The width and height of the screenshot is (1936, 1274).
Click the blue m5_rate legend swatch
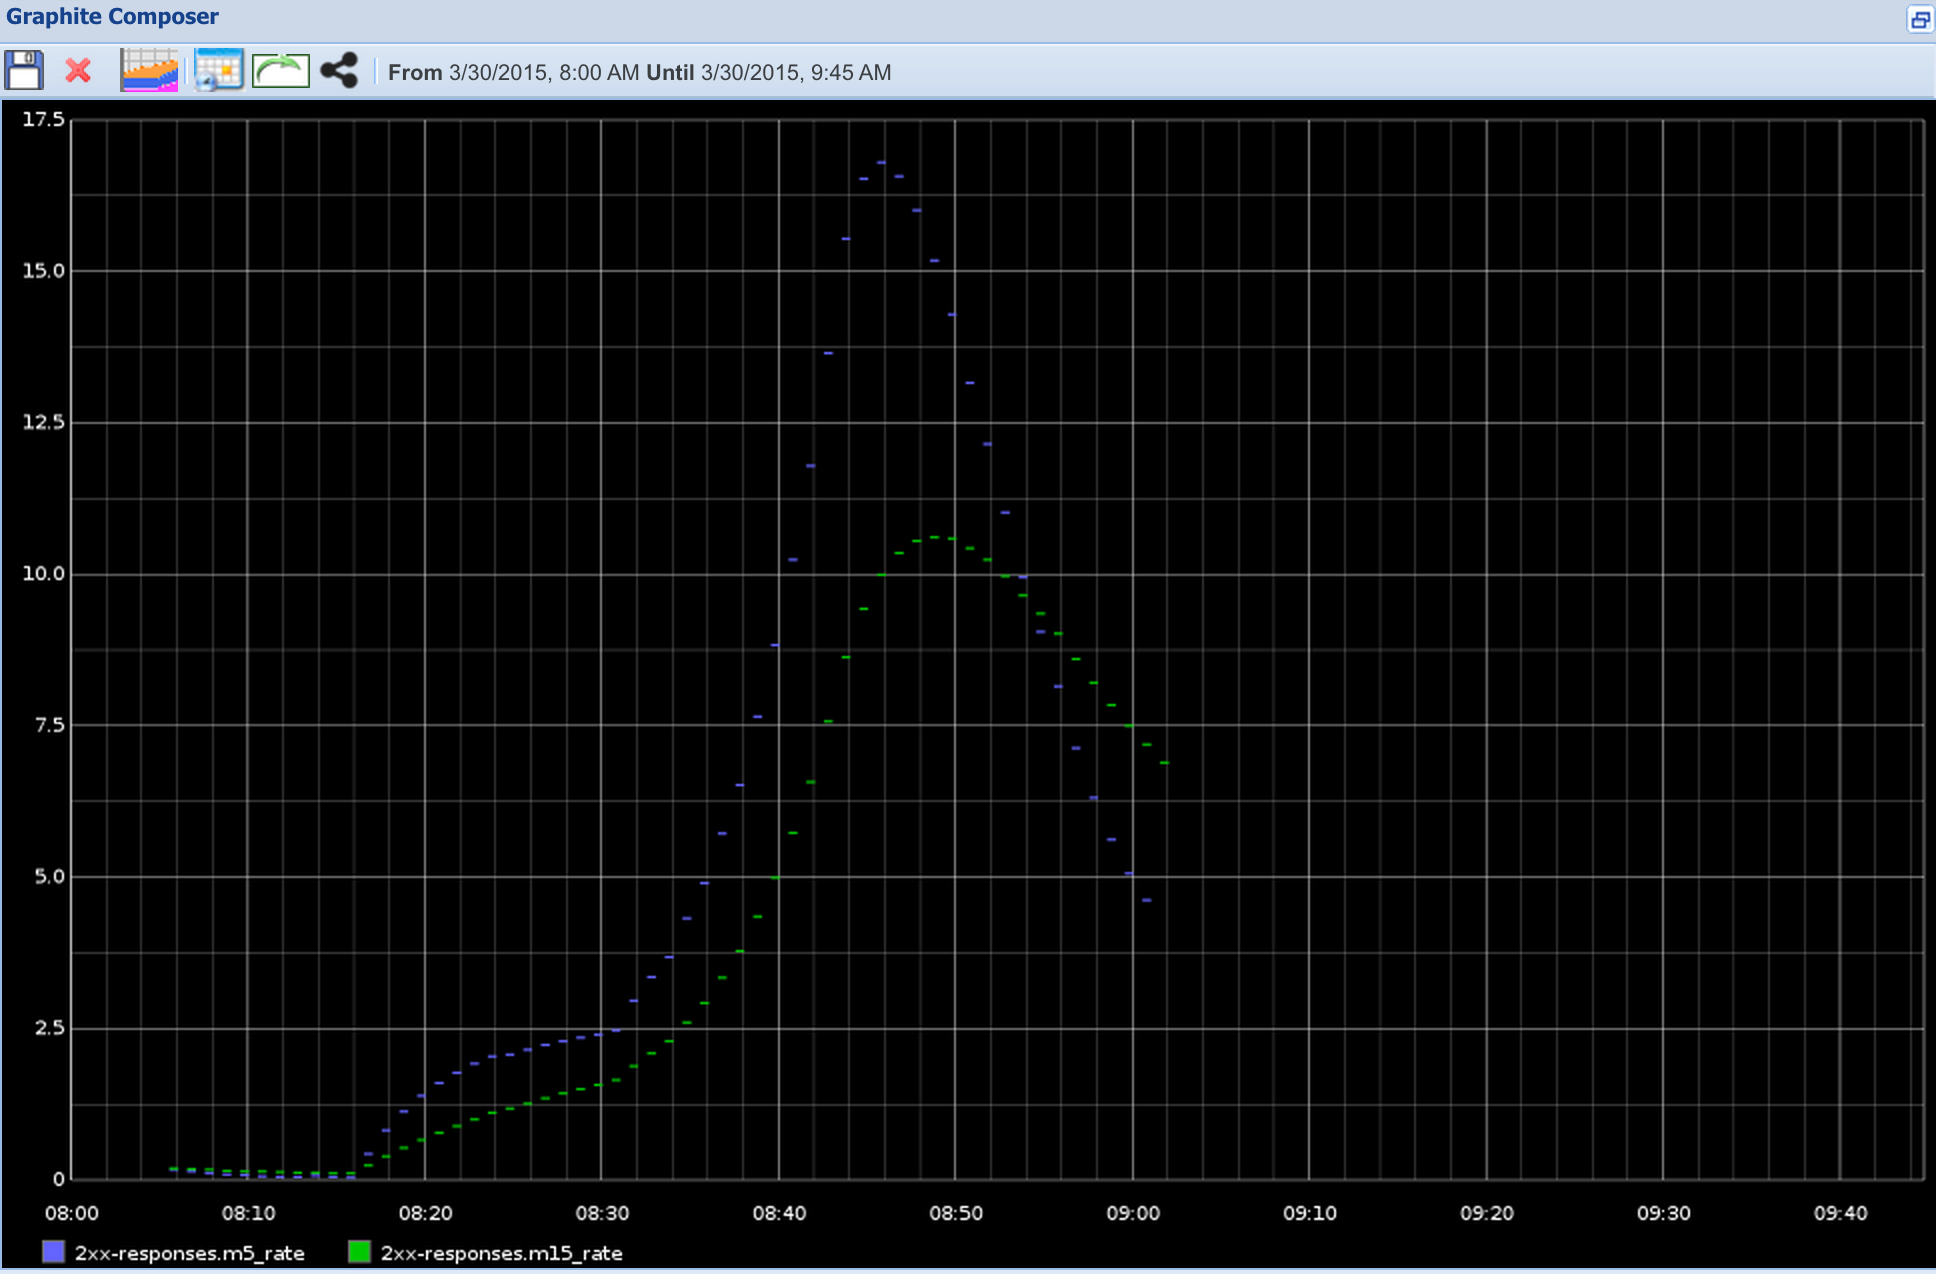54,1252
